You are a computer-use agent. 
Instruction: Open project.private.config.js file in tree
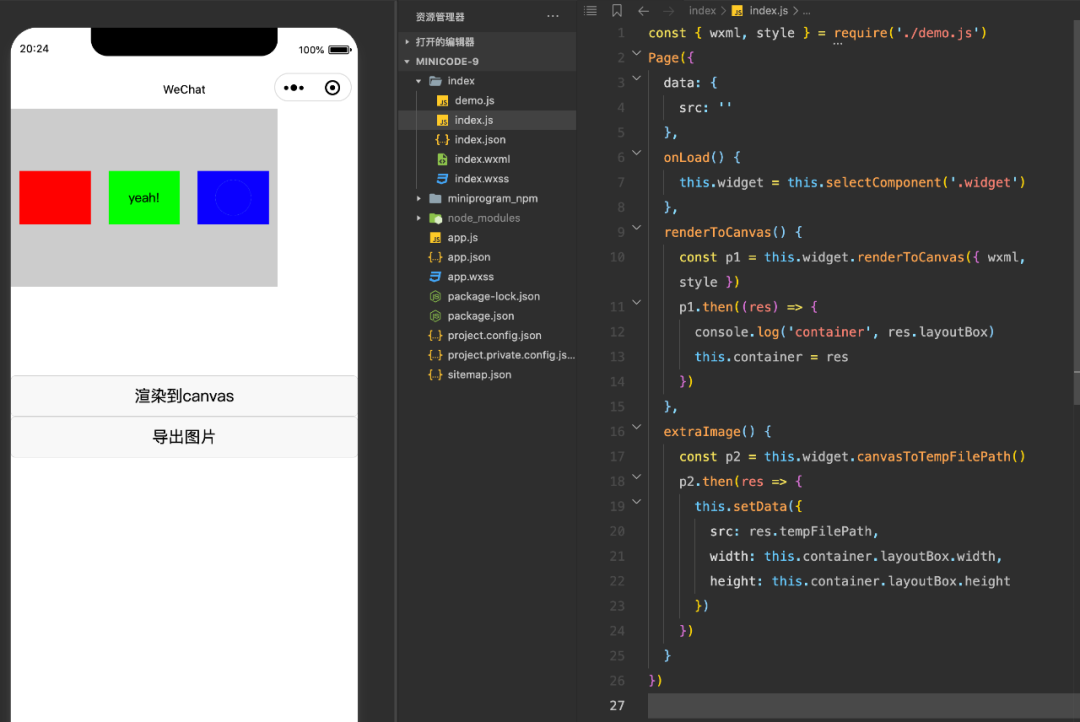(x=511, y=355)
